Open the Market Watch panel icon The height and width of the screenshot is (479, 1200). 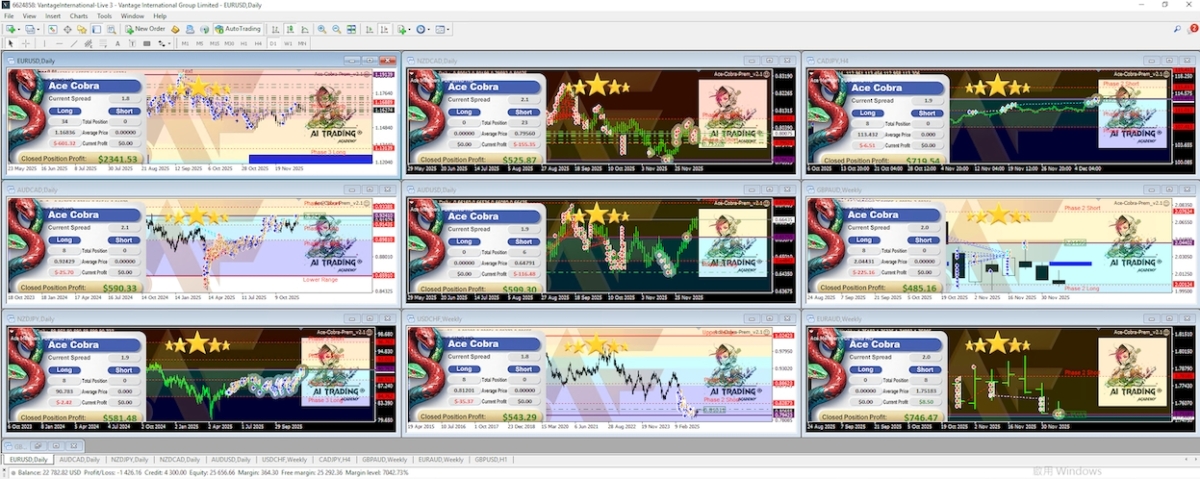click(52, 29)
